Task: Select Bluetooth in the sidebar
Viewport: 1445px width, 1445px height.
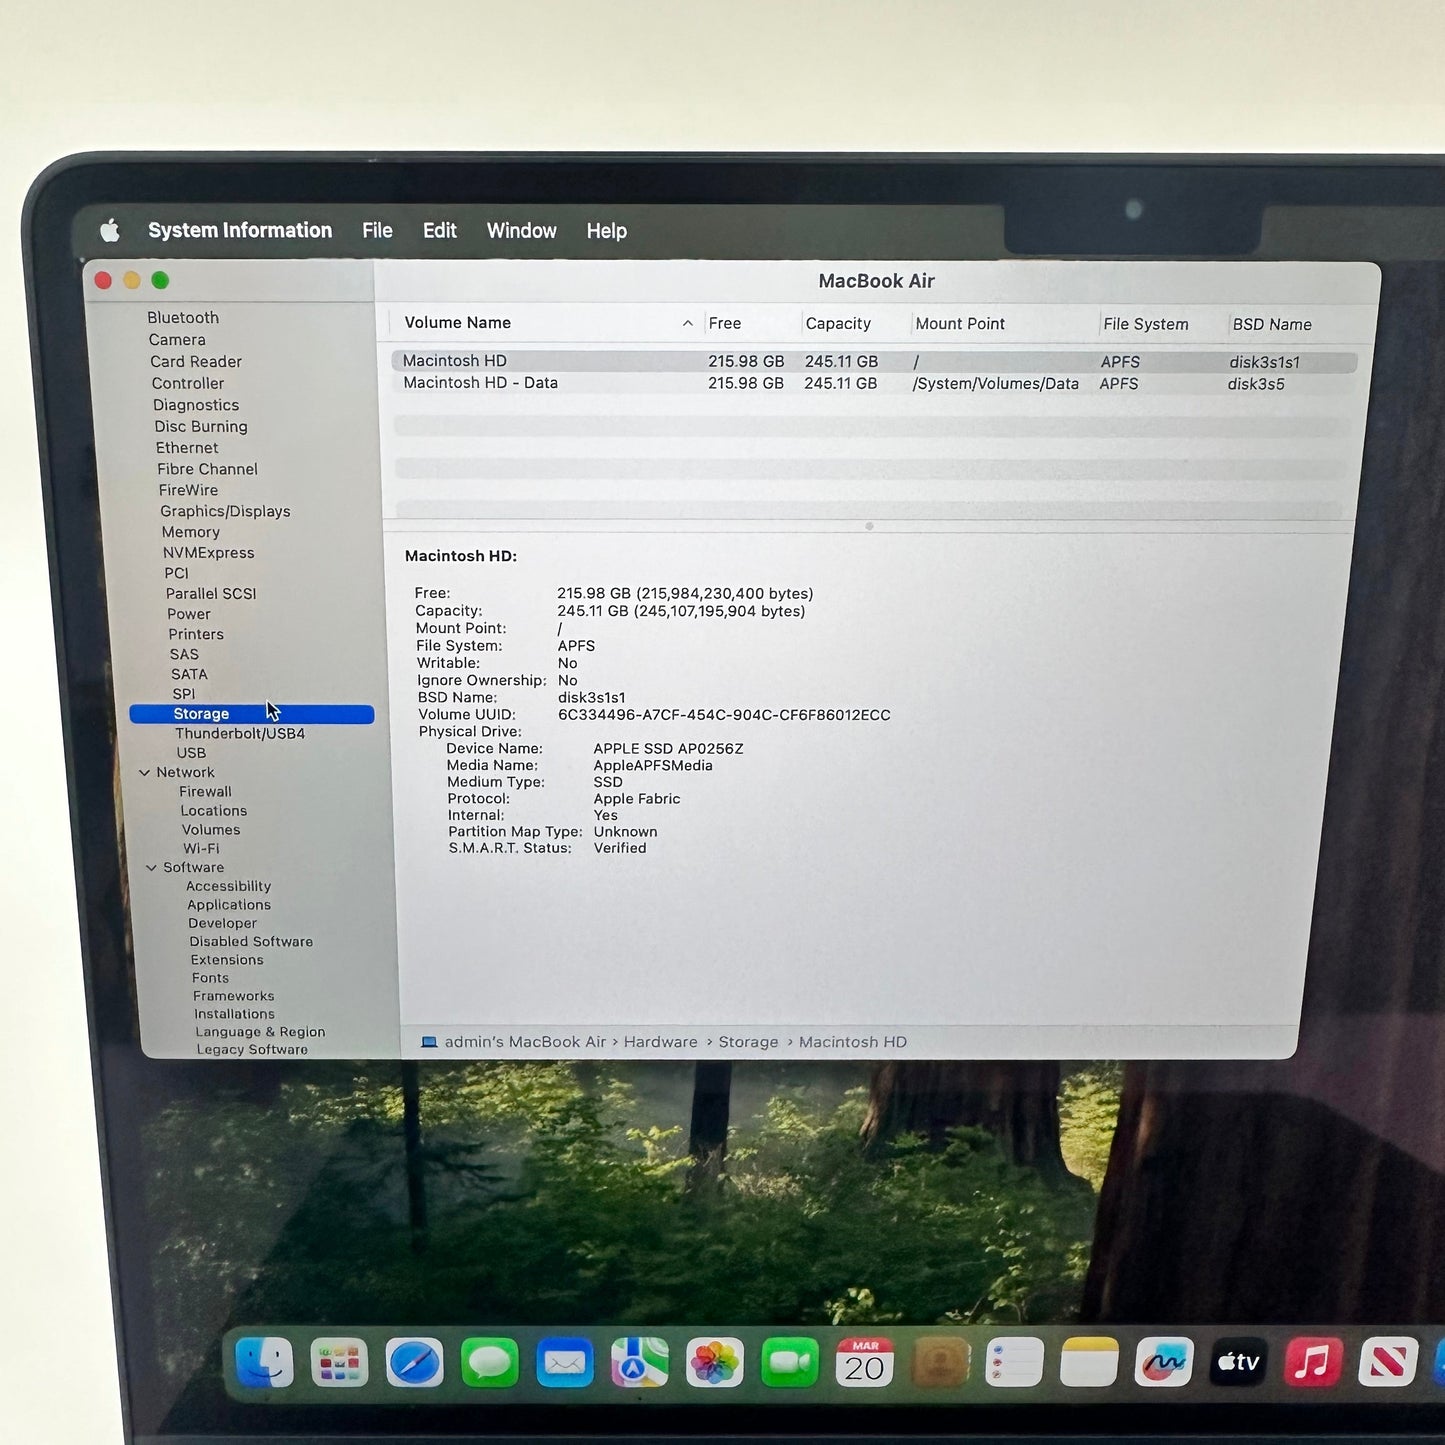Action: click(183, 317)
